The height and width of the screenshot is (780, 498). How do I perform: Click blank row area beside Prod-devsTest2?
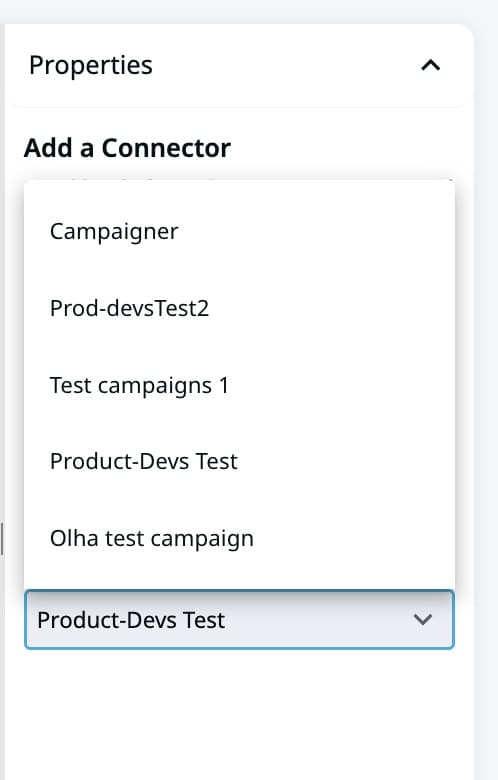coord(331,308)
